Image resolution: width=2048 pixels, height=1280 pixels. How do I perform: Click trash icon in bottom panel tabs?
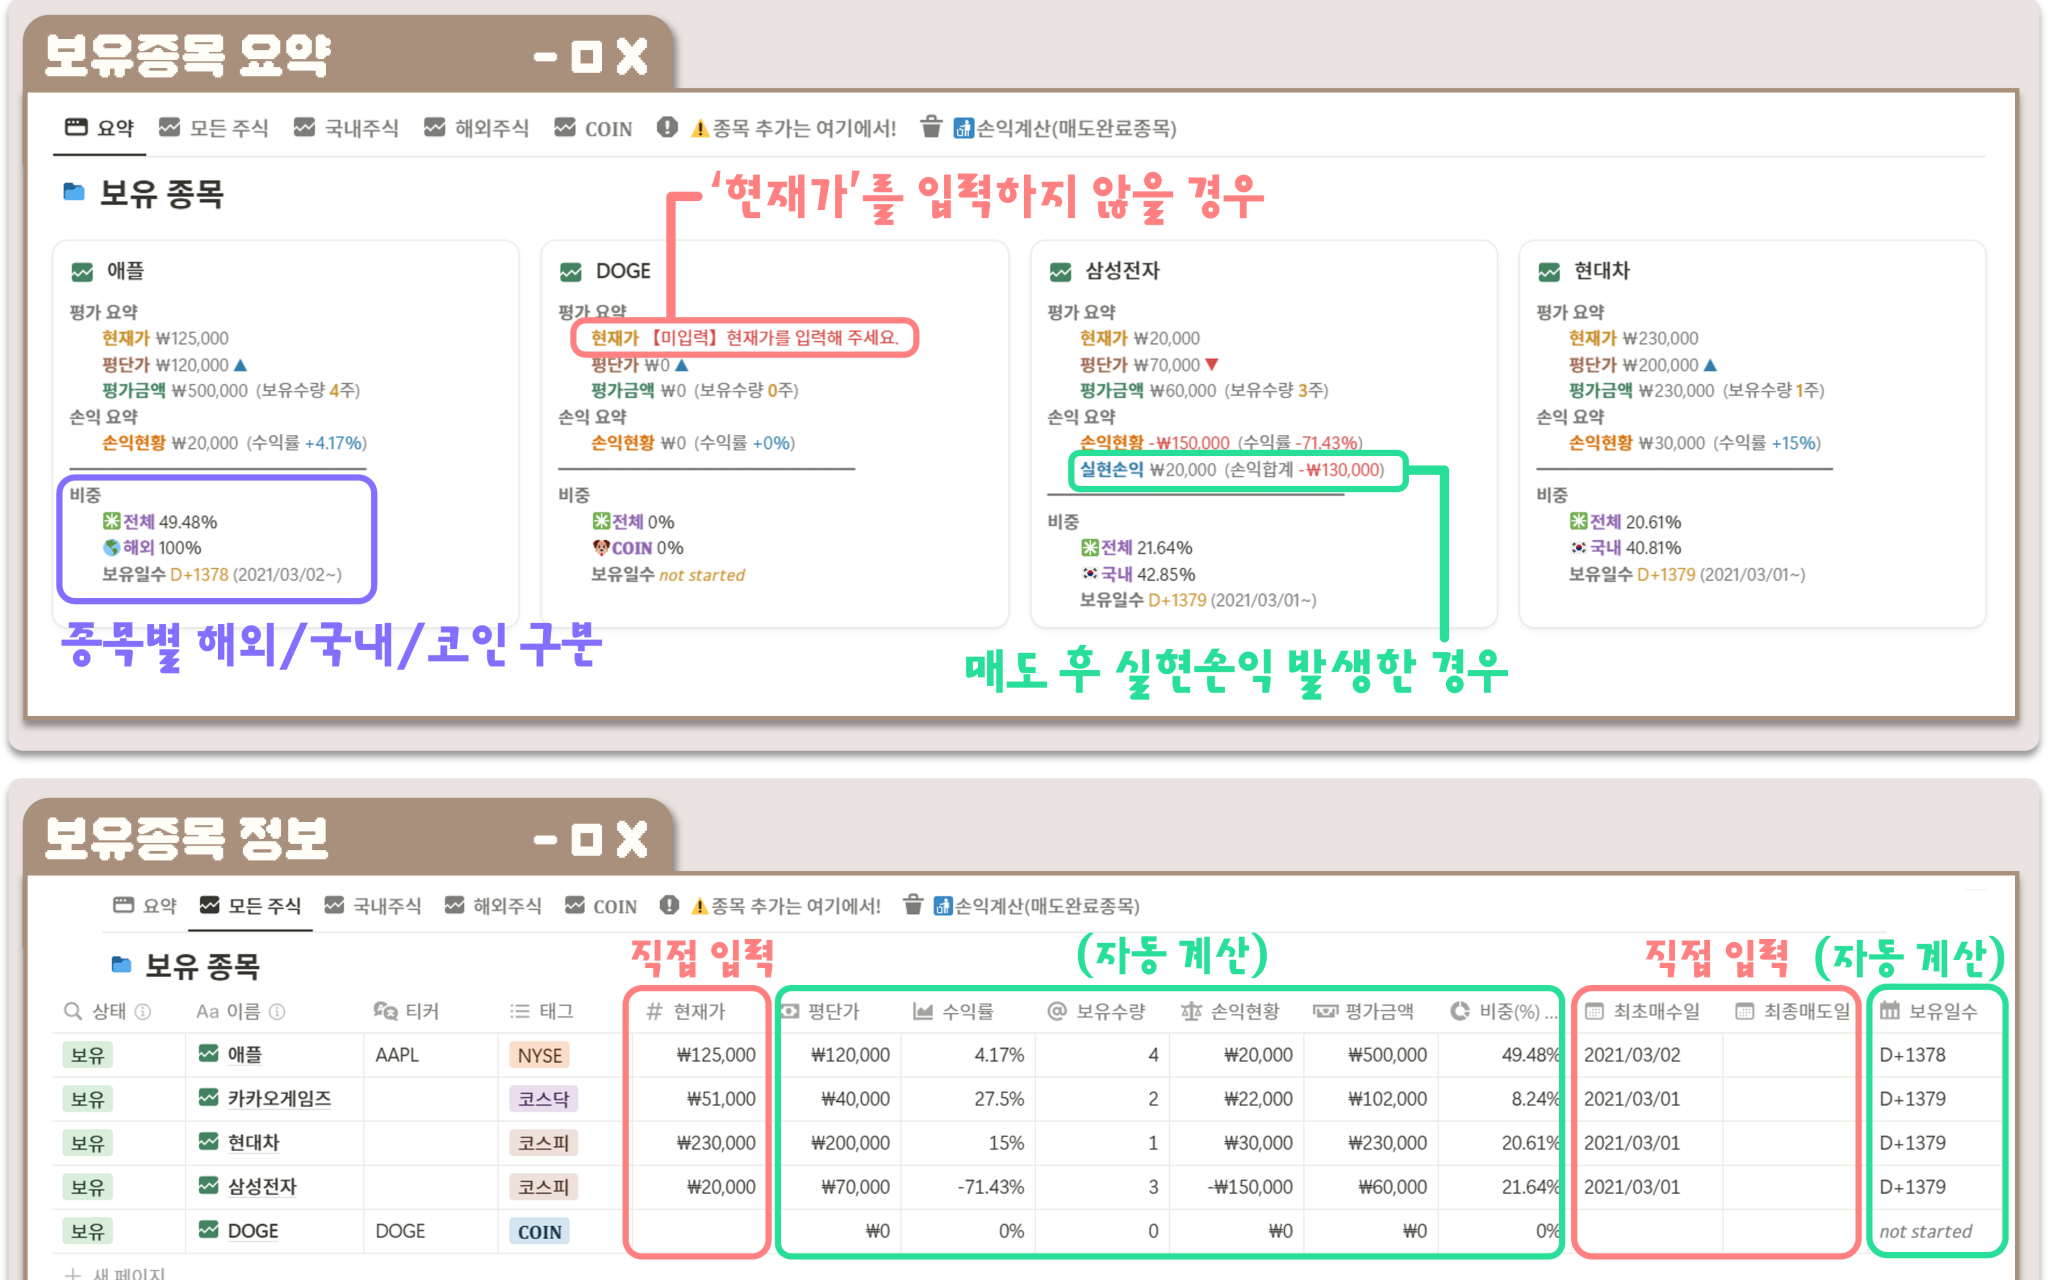[913, 905]
